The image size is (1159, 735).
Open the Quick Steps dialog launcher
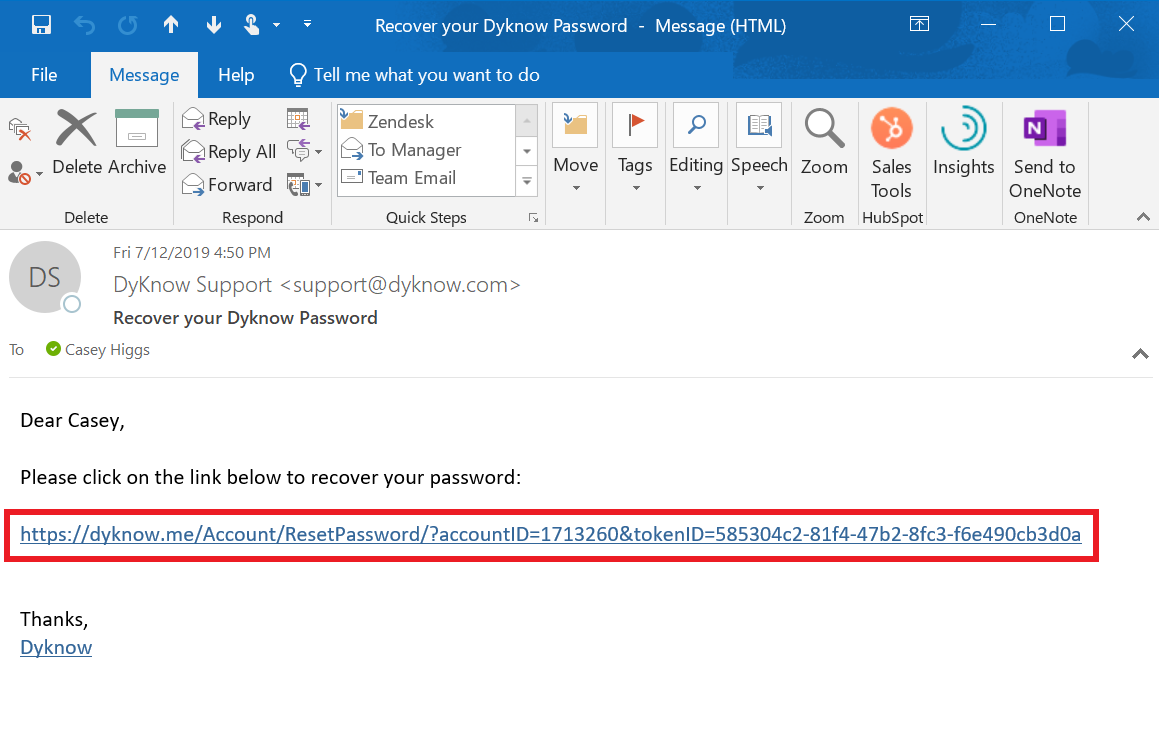click(533, 217)
